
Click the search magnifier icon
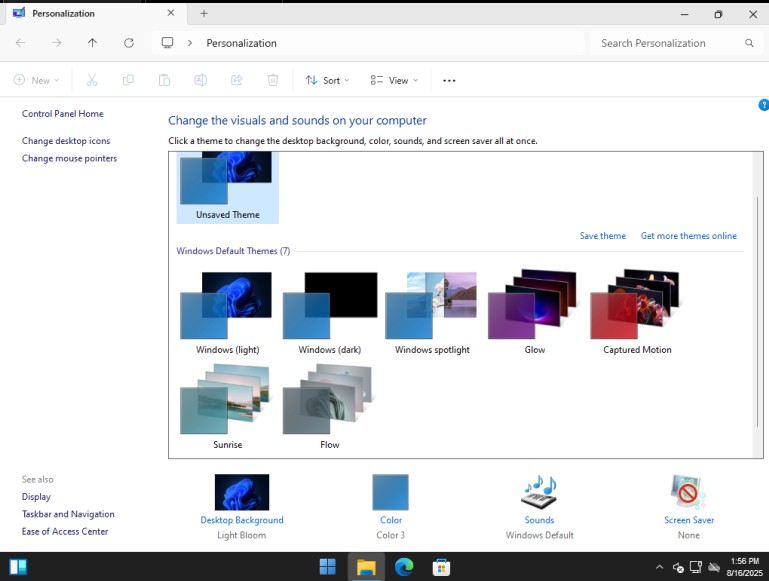tap(749, 43)
